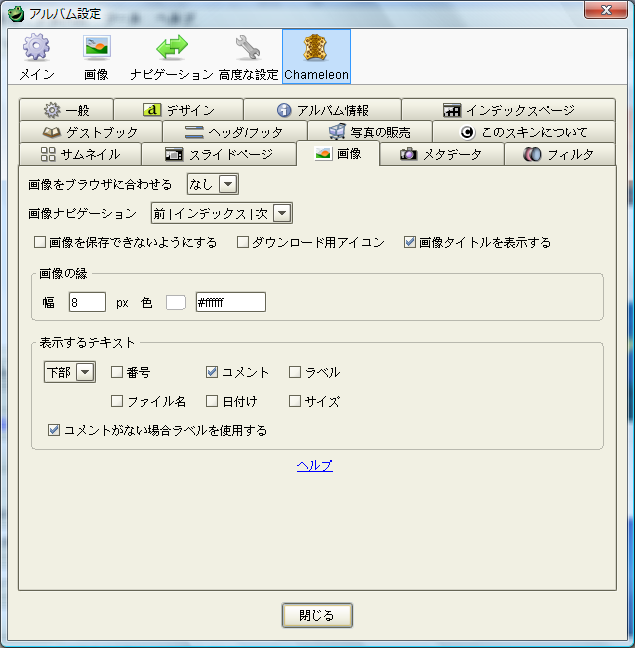Close the アルバム設定 window
Screen dimensions: 635x648
[606, 10]
